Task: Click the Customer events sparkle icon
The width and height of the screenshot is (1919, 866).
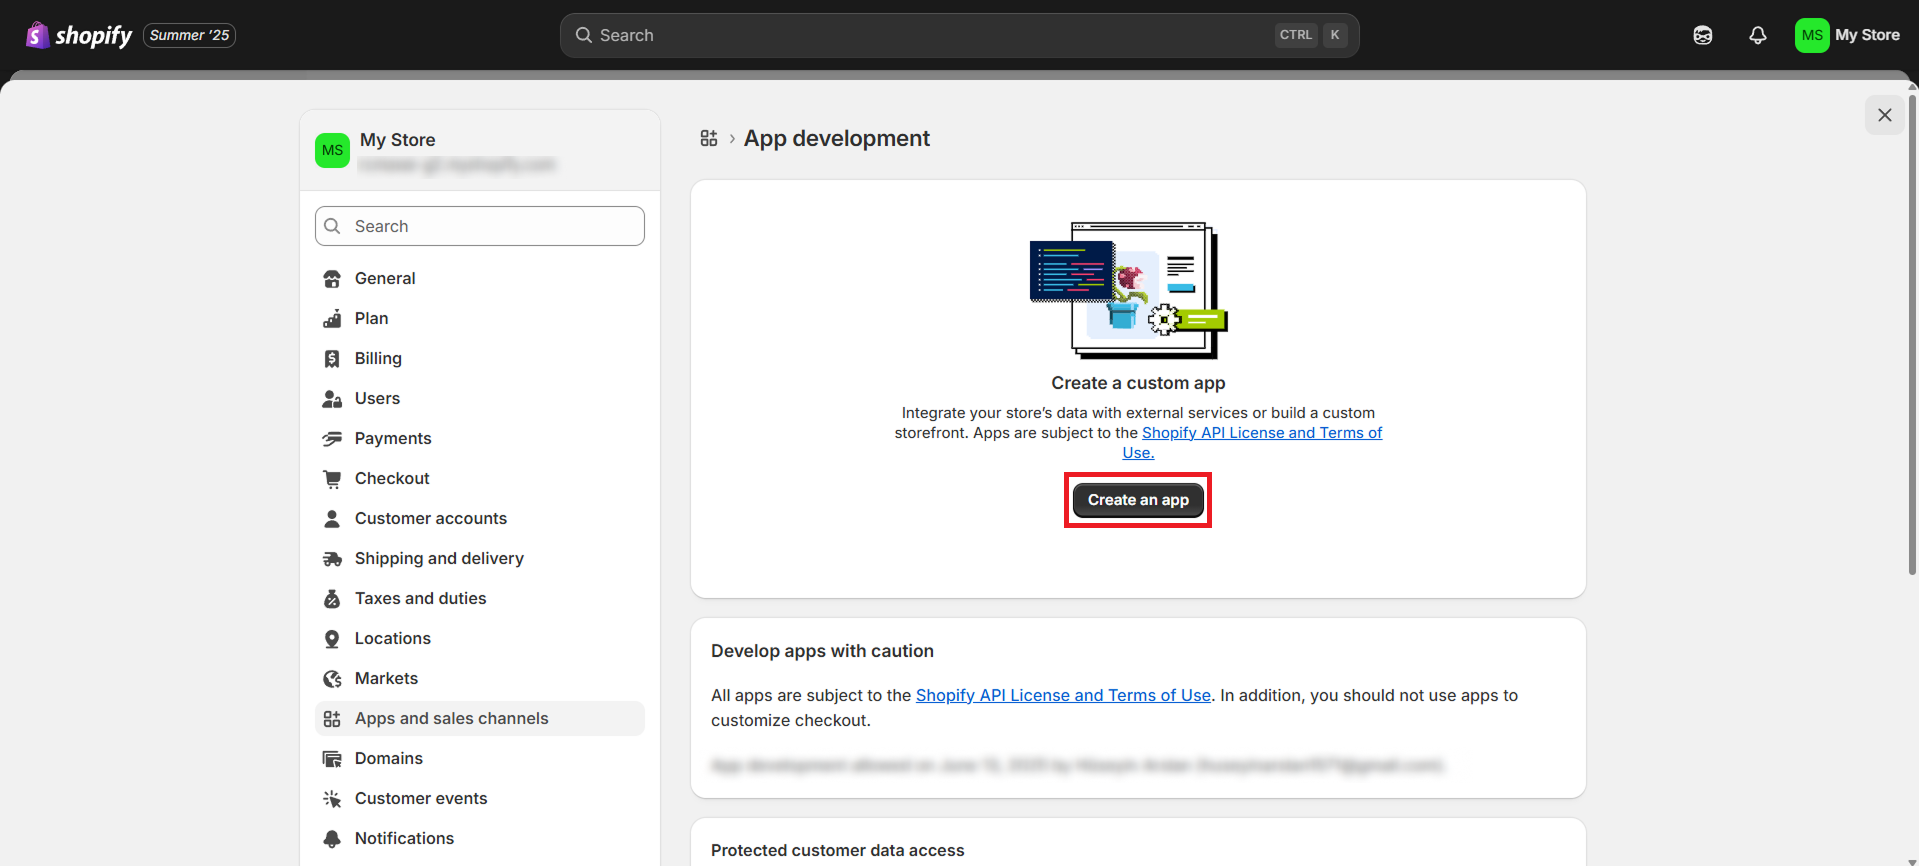Action: [x=332, y=799]
